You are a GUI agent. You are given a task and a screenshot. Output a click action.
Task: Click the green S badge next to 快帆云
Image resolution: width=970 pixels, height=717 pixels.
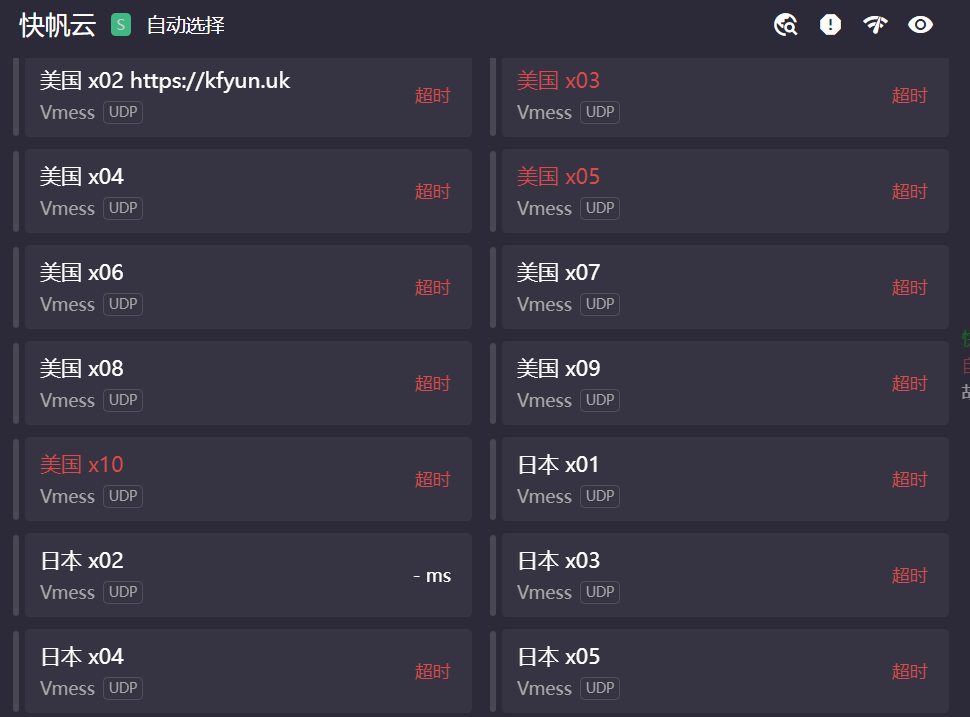(121, 25)
